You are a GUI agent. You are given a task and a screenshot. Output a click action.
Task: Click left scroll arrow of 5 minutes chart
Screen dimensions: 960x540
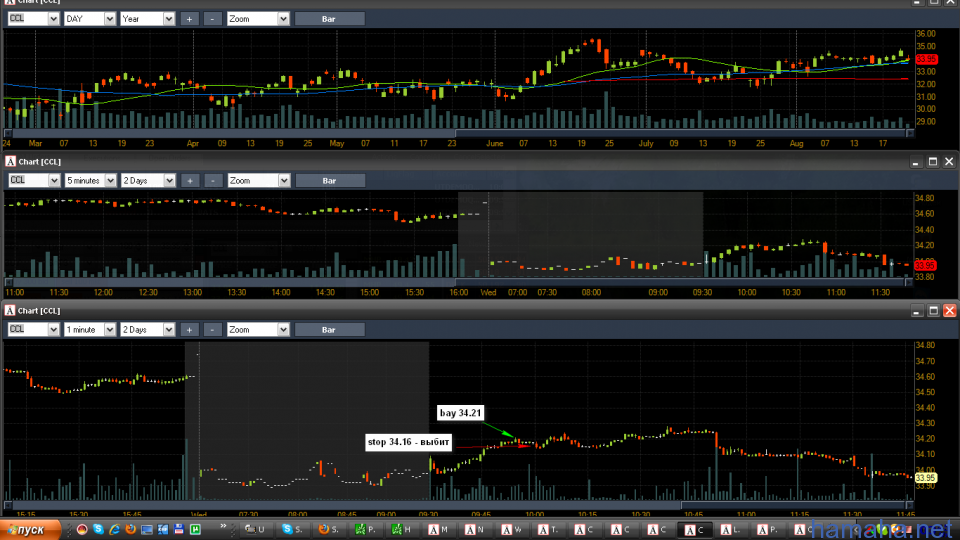[8, 282]
